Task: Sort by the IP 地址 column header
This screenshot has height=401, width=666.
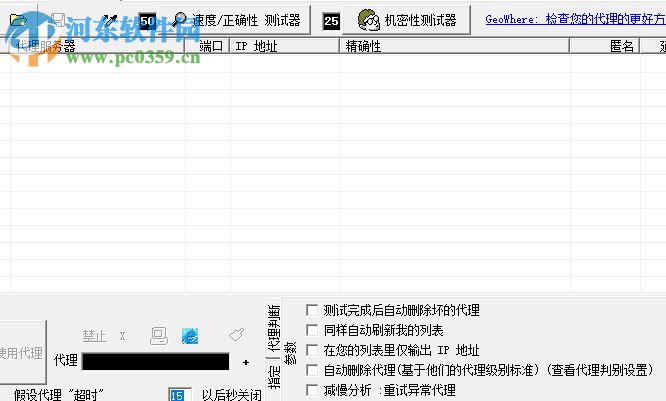Action: click(x=285, y=46)
